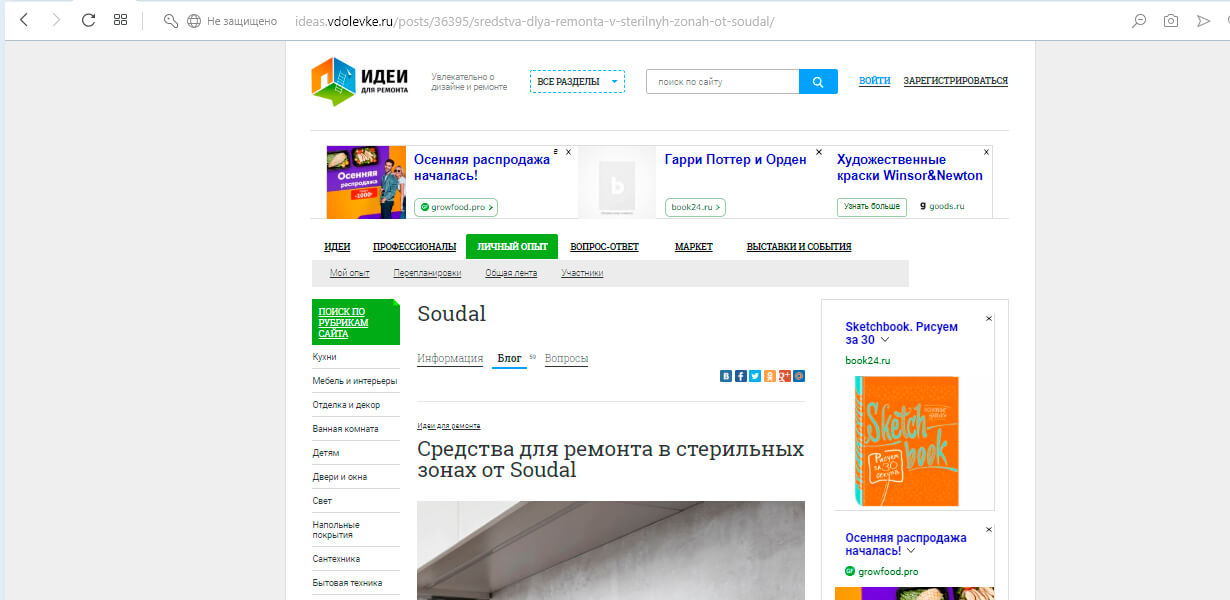Switch to the Вопросы tab
1230x600 pixels.
click(566, 359)
